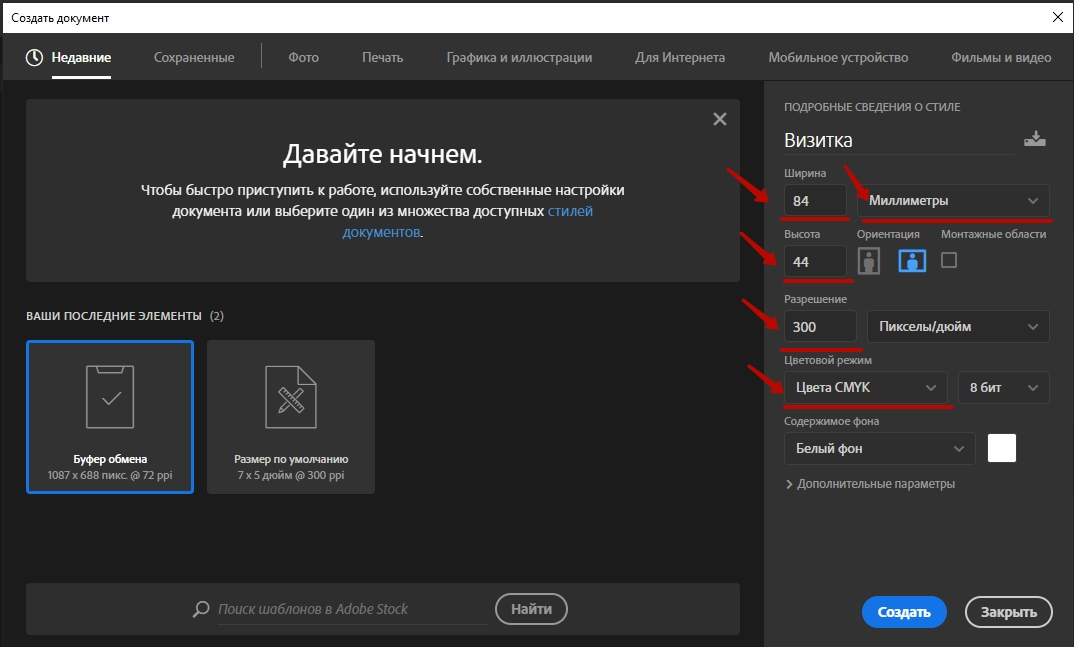Close the Давайте начнем banner with X
Image resolution: width=1074 pixels, height=647 pixels.
[719, 119]
